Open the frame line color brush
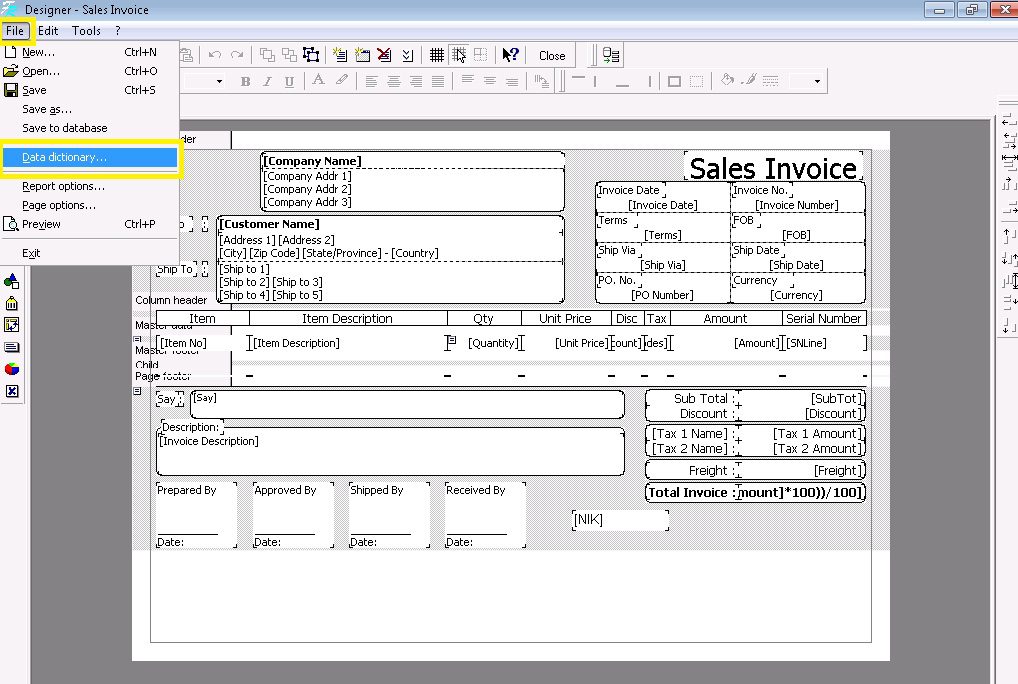The image size is (1018, 684). (749, 80)
